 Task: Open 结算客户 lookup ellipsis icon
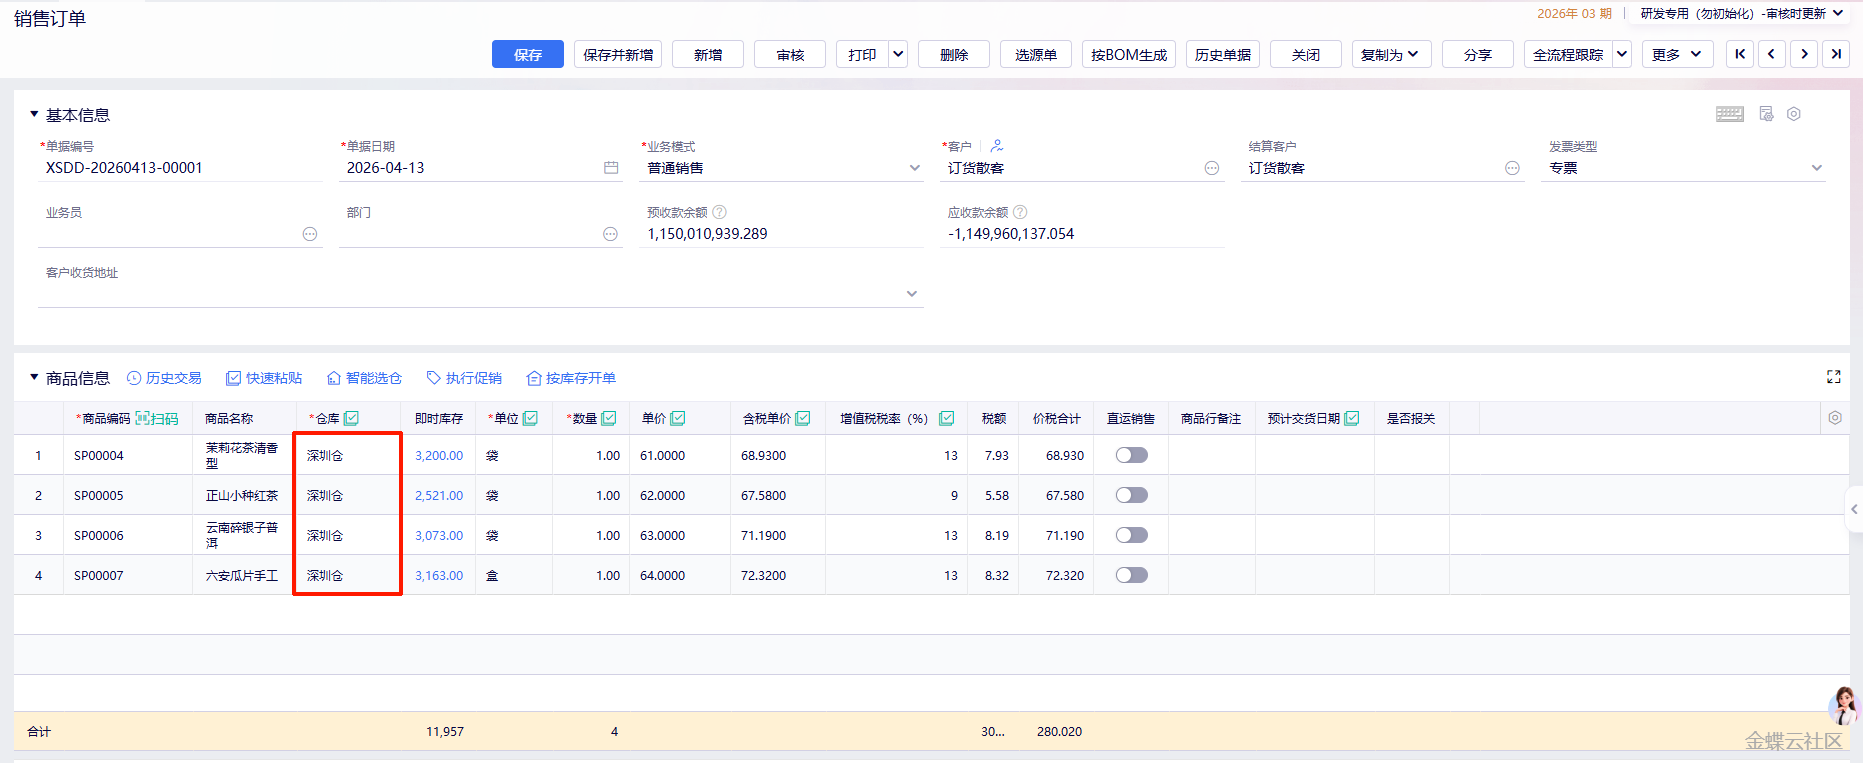[1512, 168]
